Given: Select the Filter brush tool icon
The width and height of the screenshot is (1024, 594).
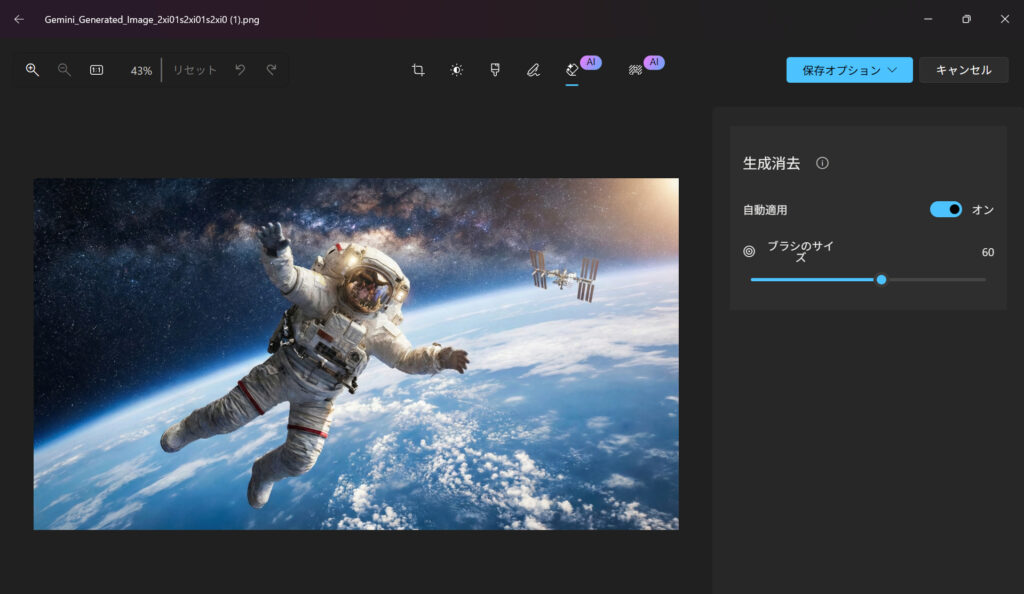Looking at the screenshot, I should click(x=495, y=70).
